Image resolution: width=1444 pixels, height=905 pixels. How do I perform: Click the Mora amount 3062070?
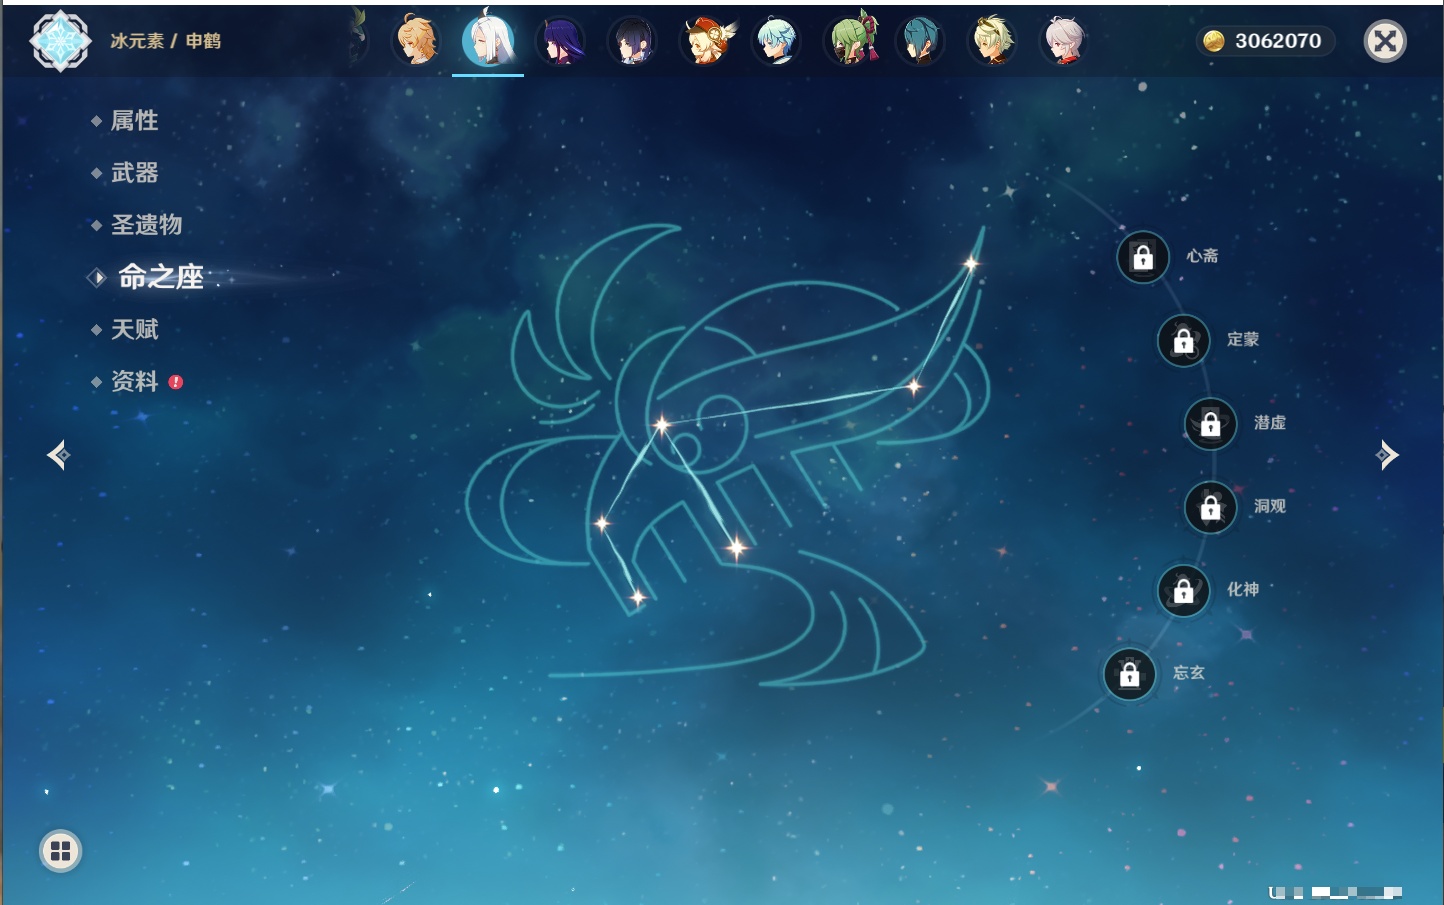pos(1278,41)
